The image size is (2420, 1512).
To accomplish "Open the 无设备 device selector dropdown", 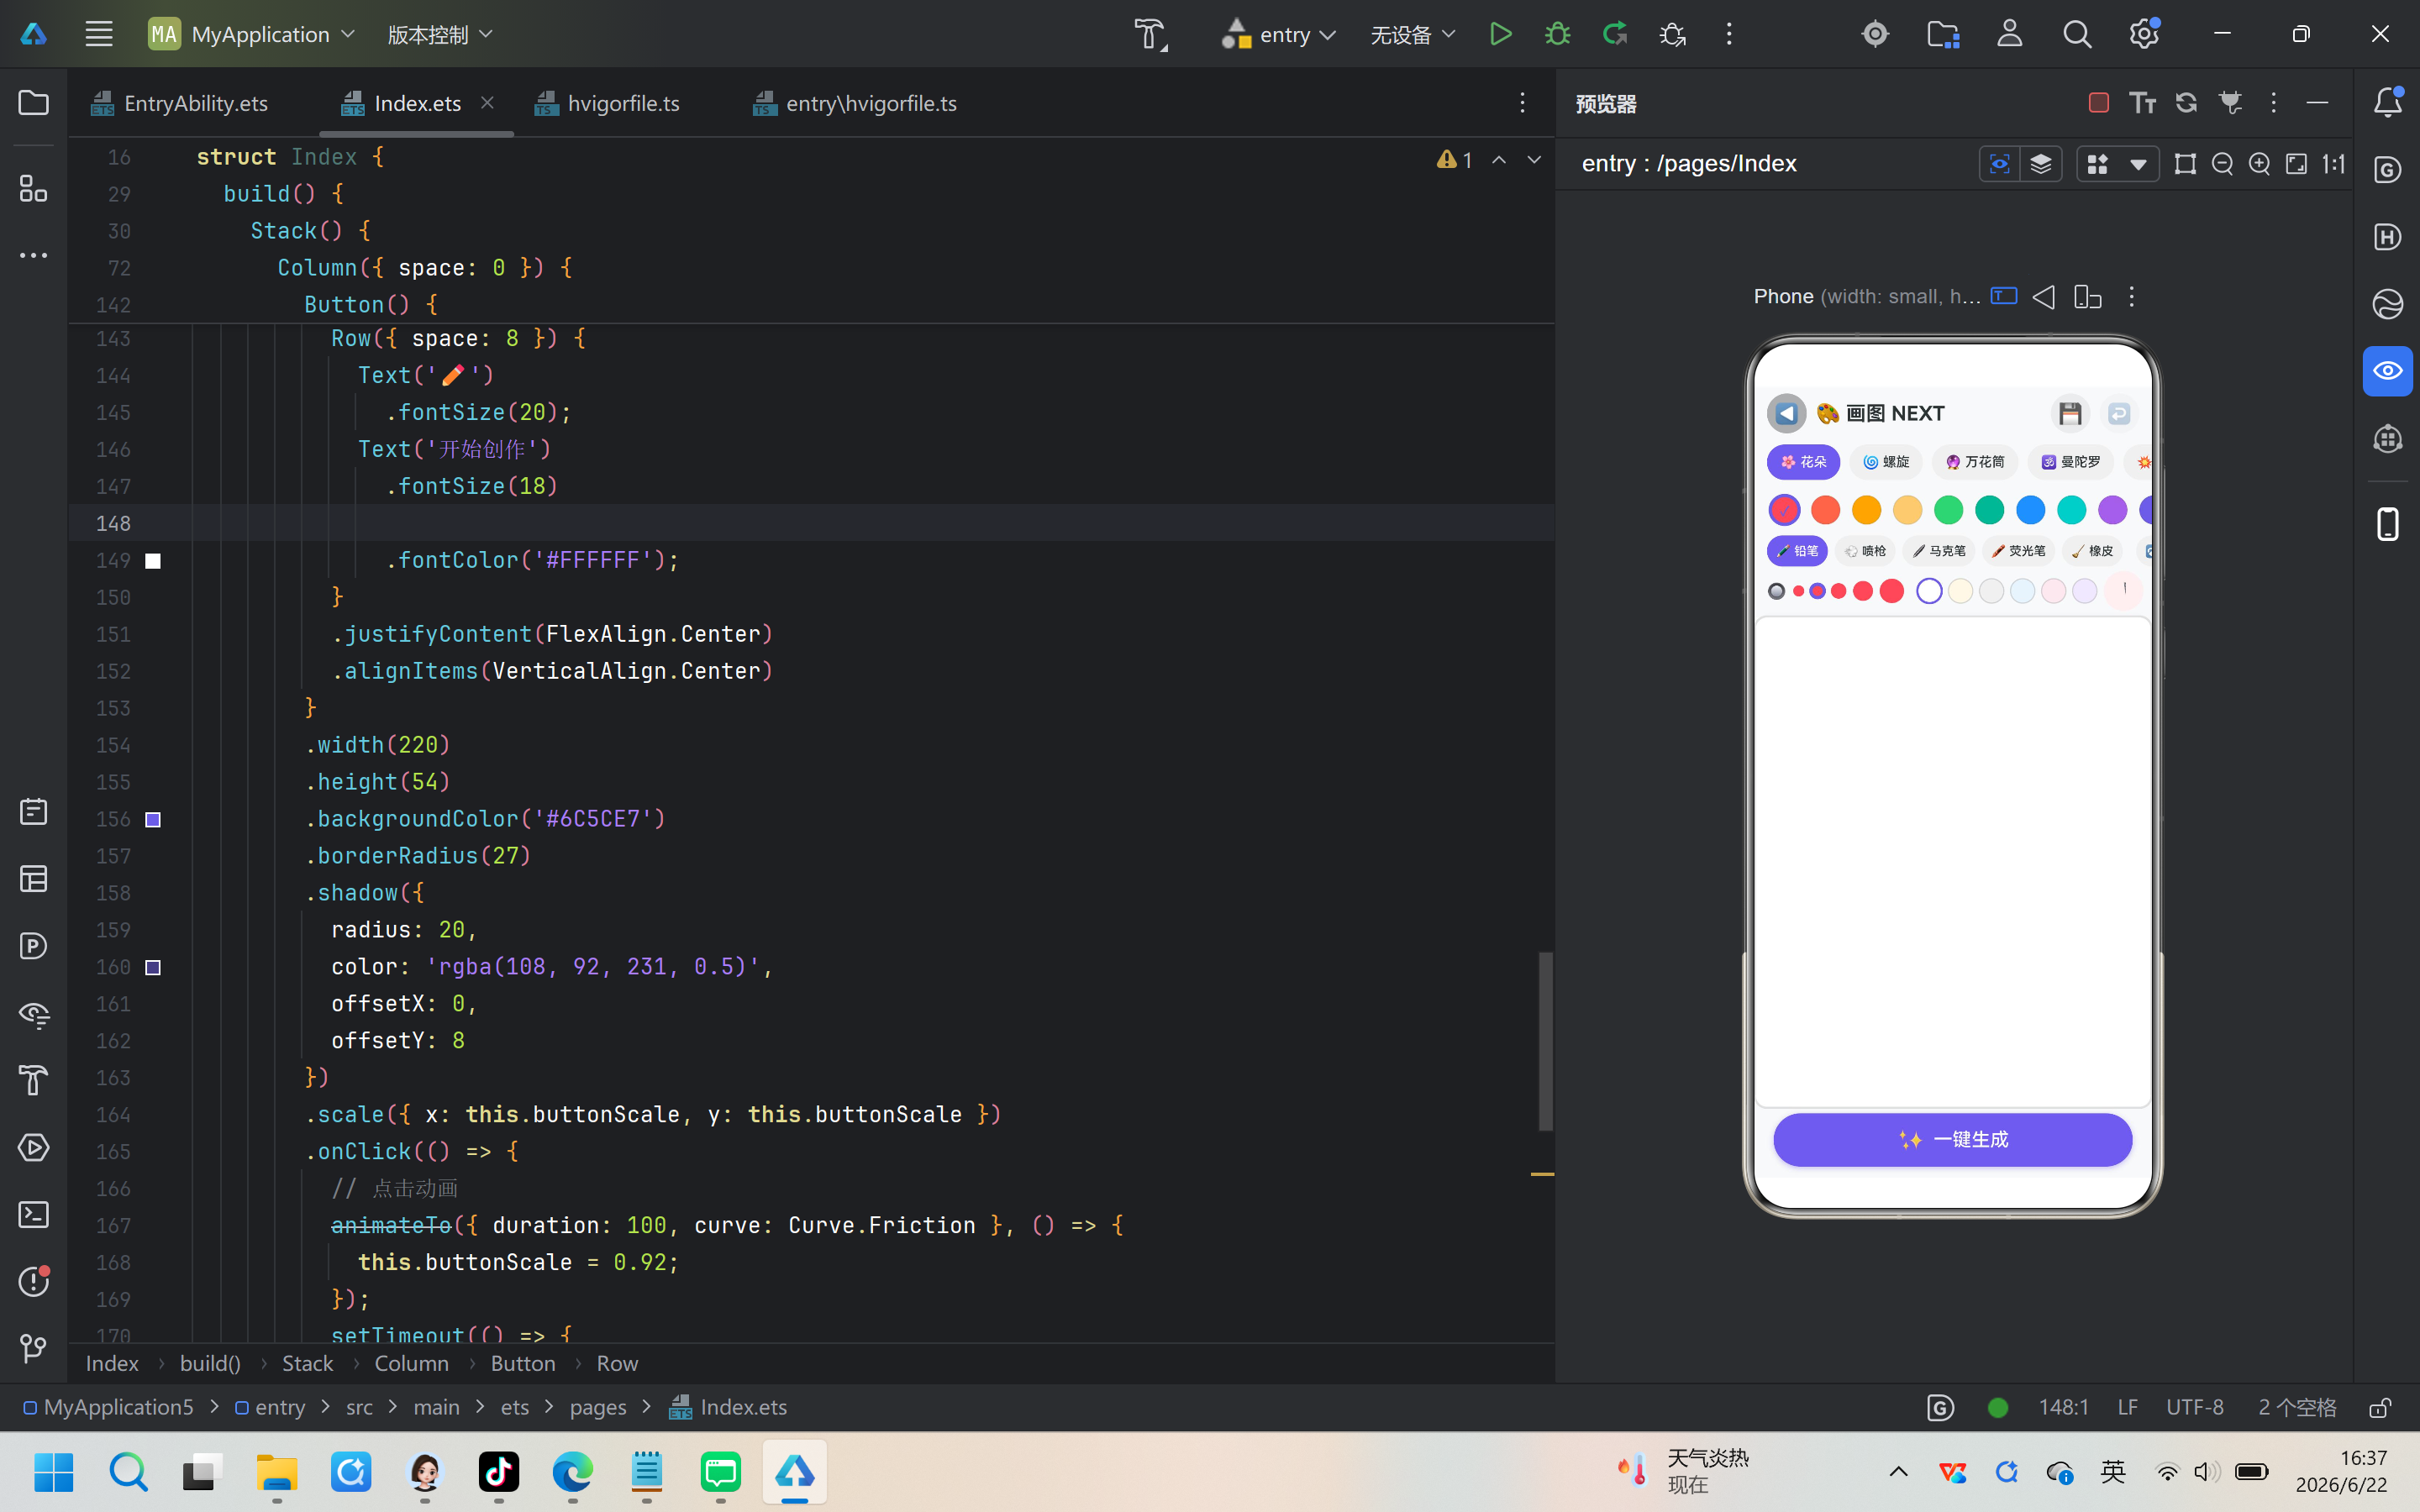I will point(1412,34).
